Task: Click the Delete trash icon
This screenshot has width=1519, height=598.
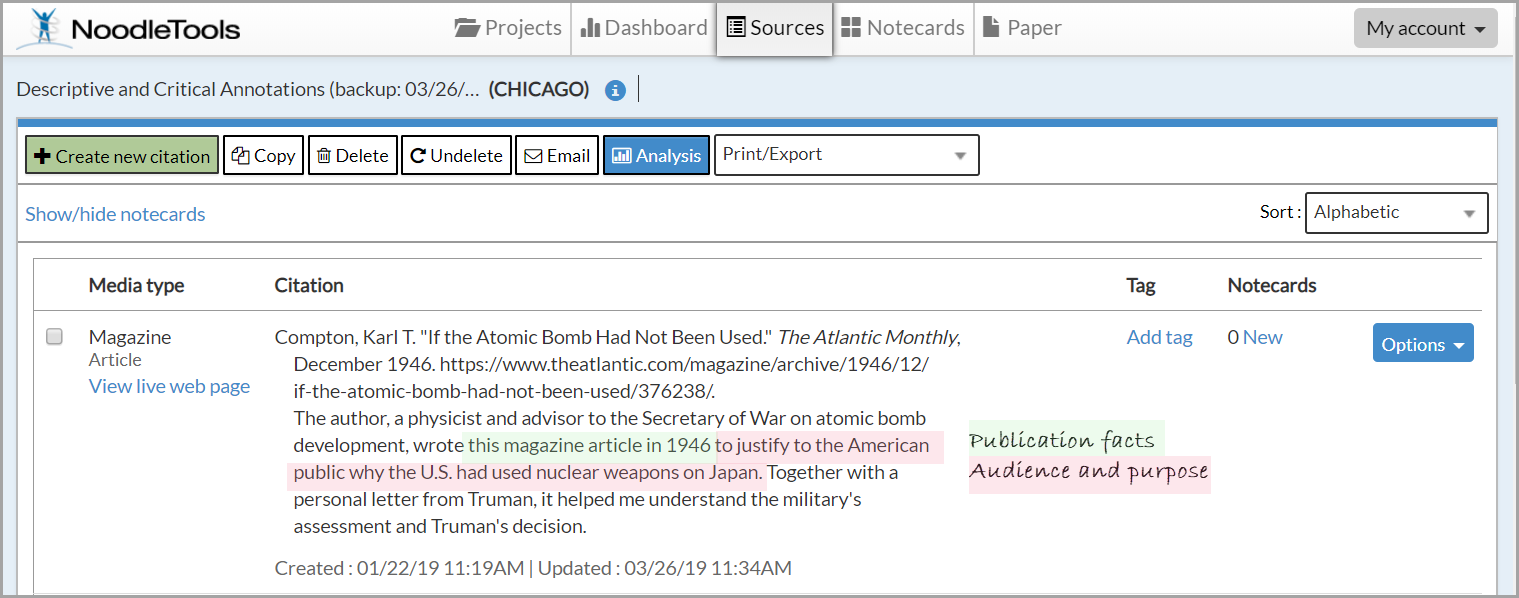Action: click(323, 155)
